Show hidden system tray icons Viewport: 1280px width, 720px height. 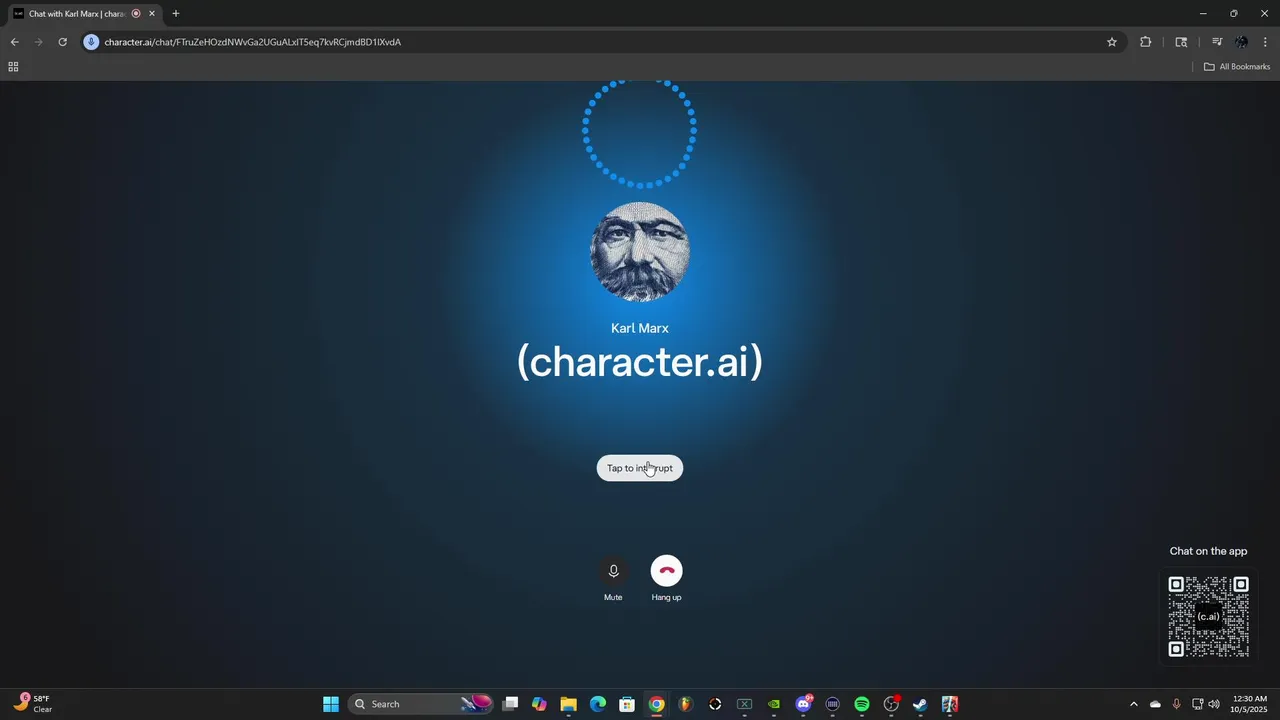tap(1133, 704)
